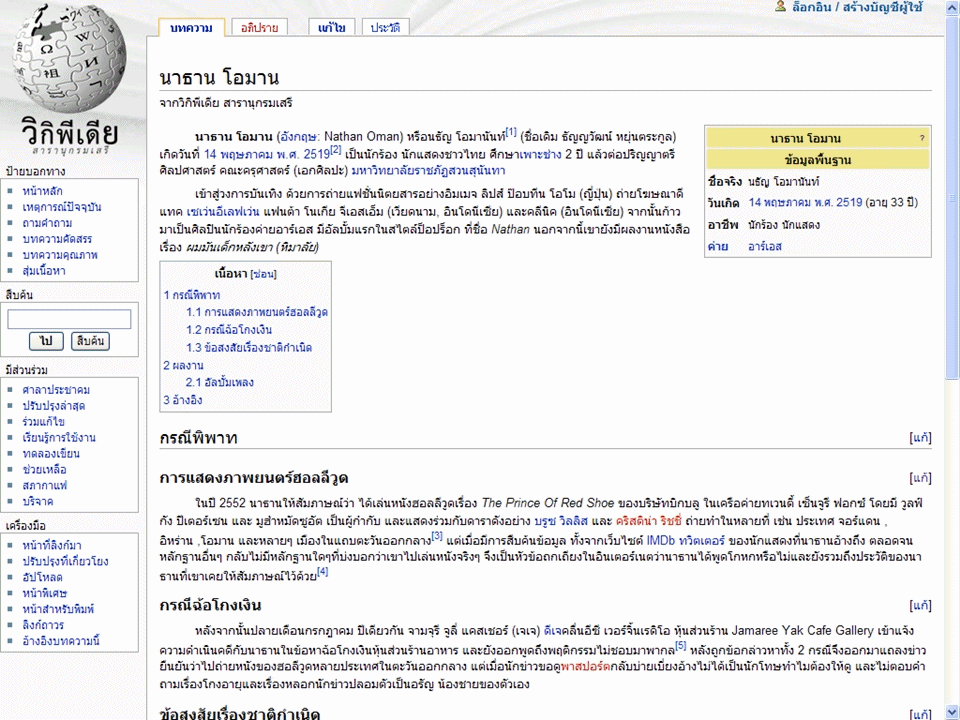Click the user icon beside ล็อกอิน
This screenshot has width=960, height=720.
click(x=781, y=7)
